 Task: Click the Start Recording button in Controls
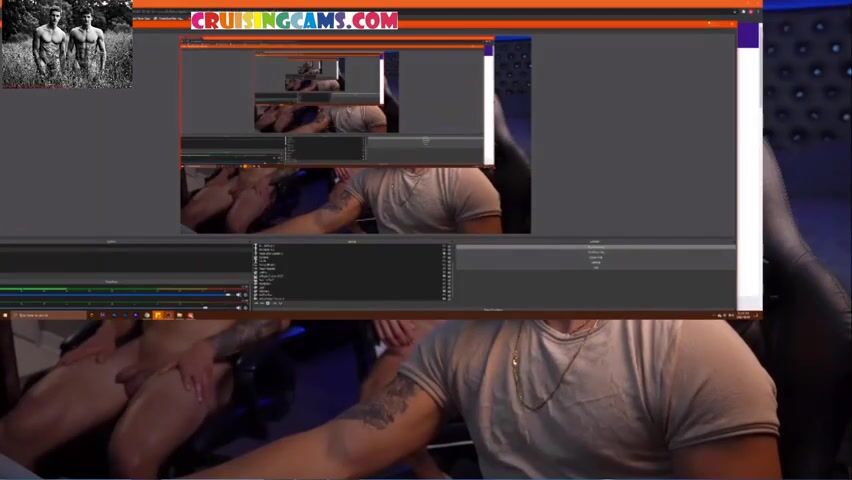coord(595,252)
